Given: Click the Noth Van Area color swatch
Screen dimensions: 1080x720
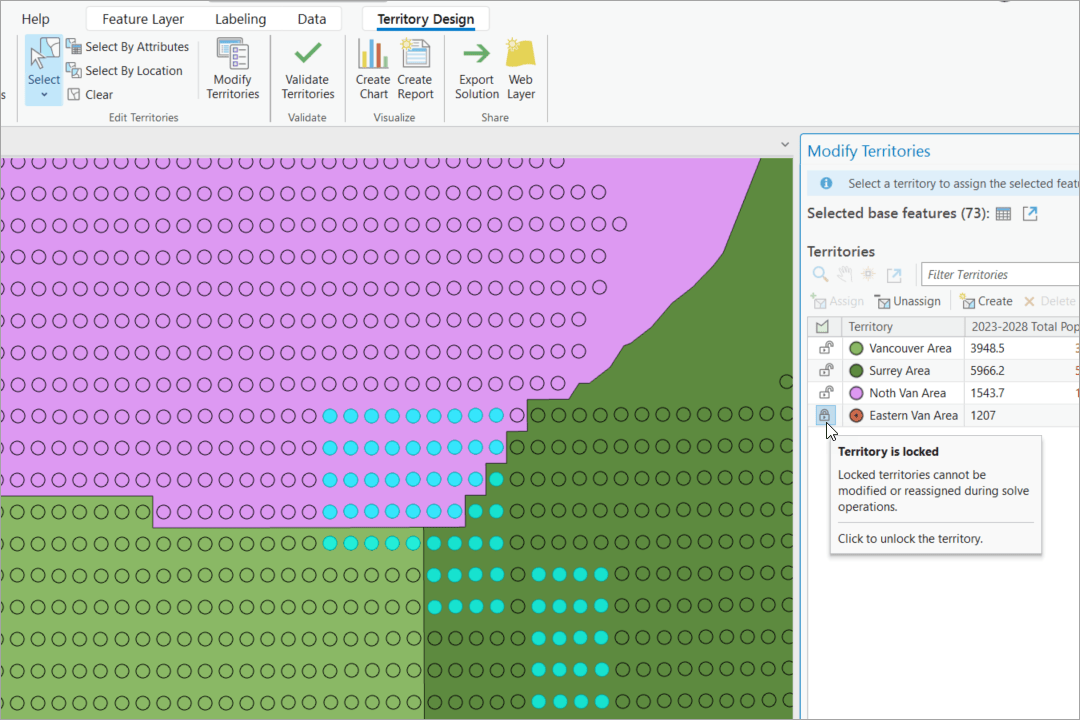Looking at the screenshot, I should click(856, 393).
